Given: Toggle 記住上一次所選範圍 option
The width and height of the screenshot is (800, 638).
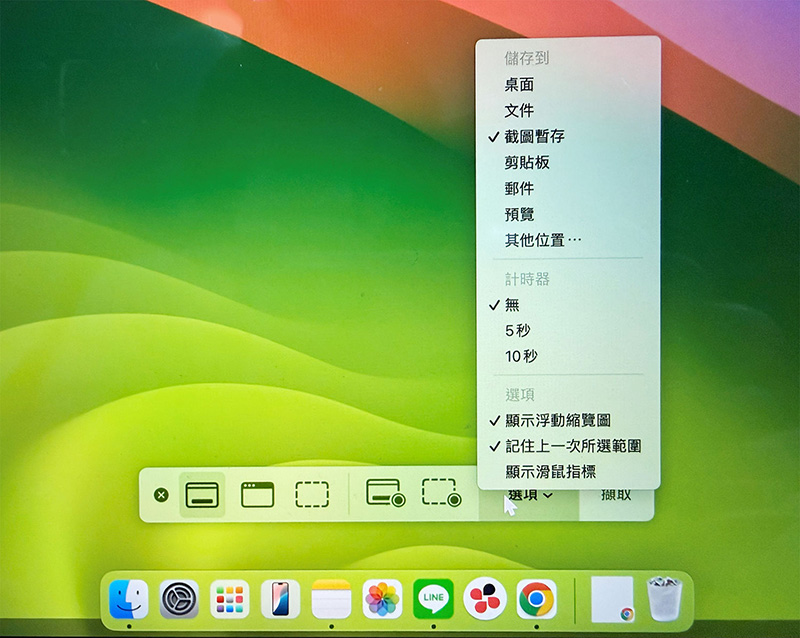Looking at the screenshot, I should point(572,446).
